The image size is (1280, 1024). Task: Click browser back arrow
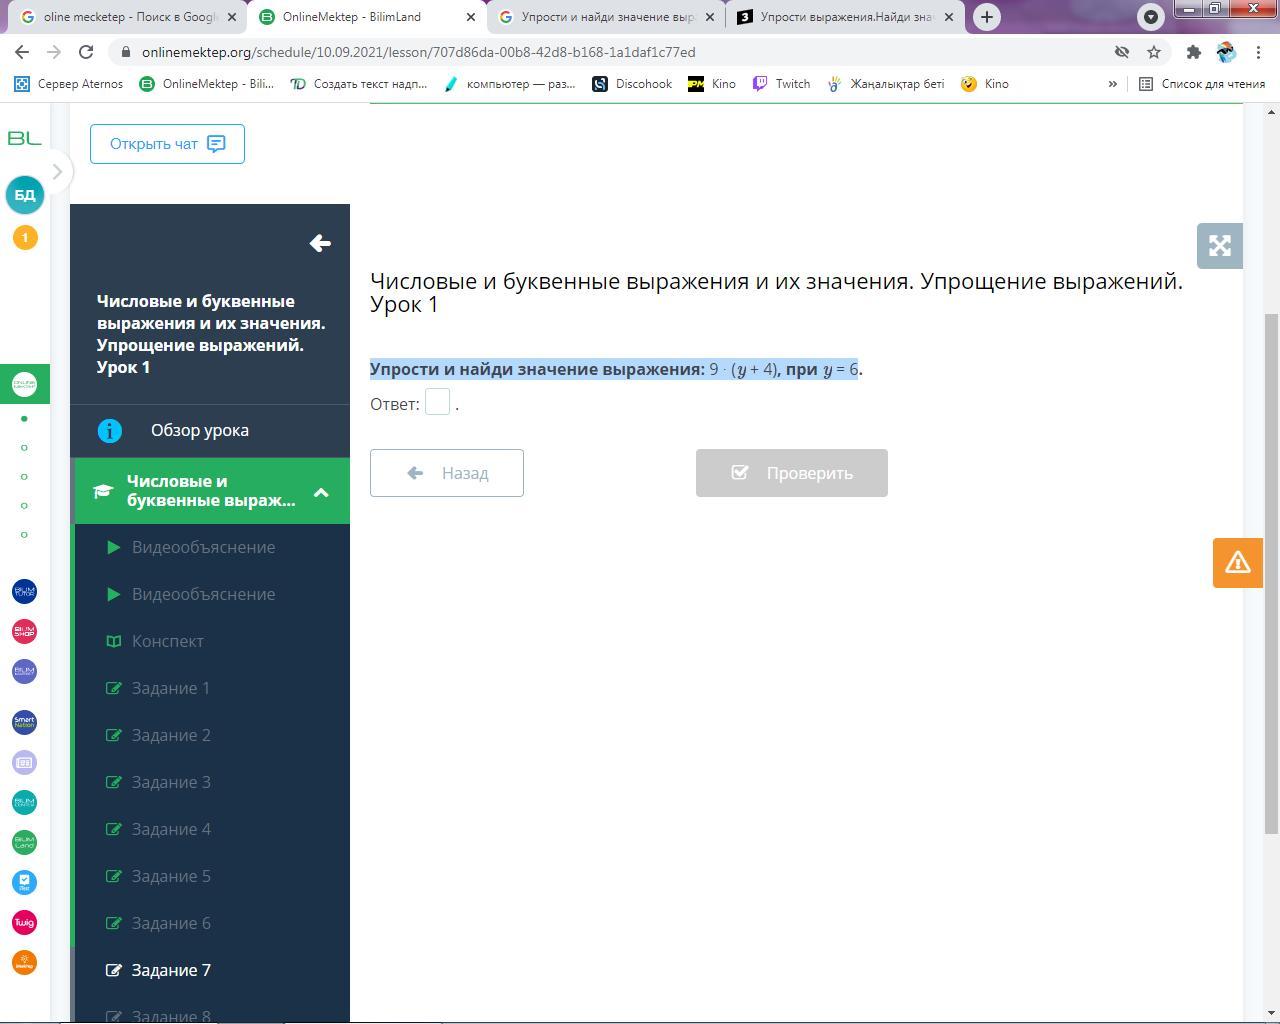[22, 52]
